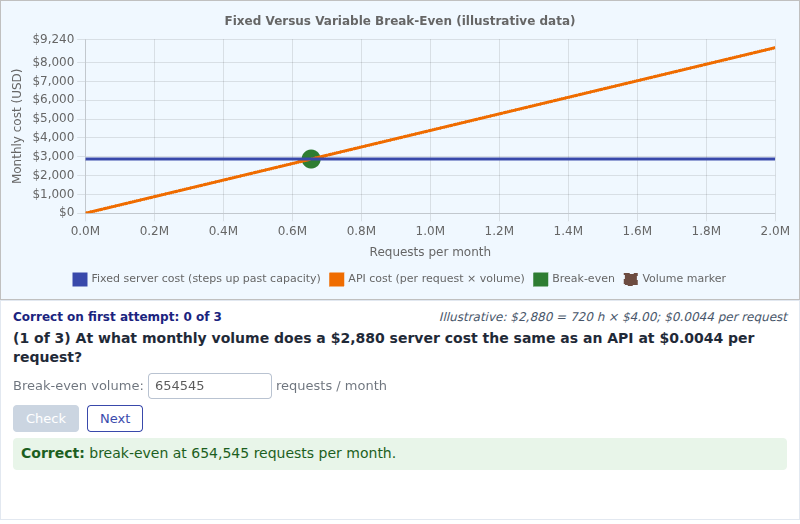Click the 'requests / month' unit label
800x524 pixels.
tap(331, 386)
